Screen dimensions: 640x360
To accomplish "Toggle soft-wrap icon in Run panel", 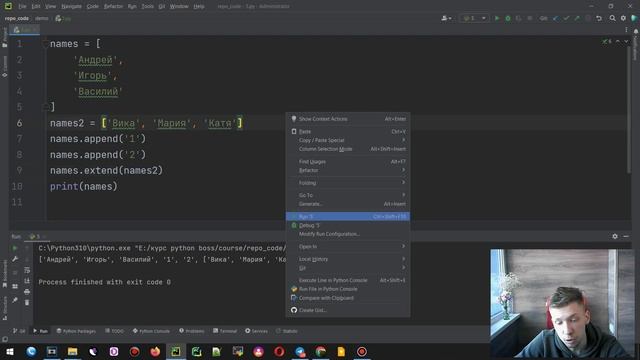I will pos(27,270).
